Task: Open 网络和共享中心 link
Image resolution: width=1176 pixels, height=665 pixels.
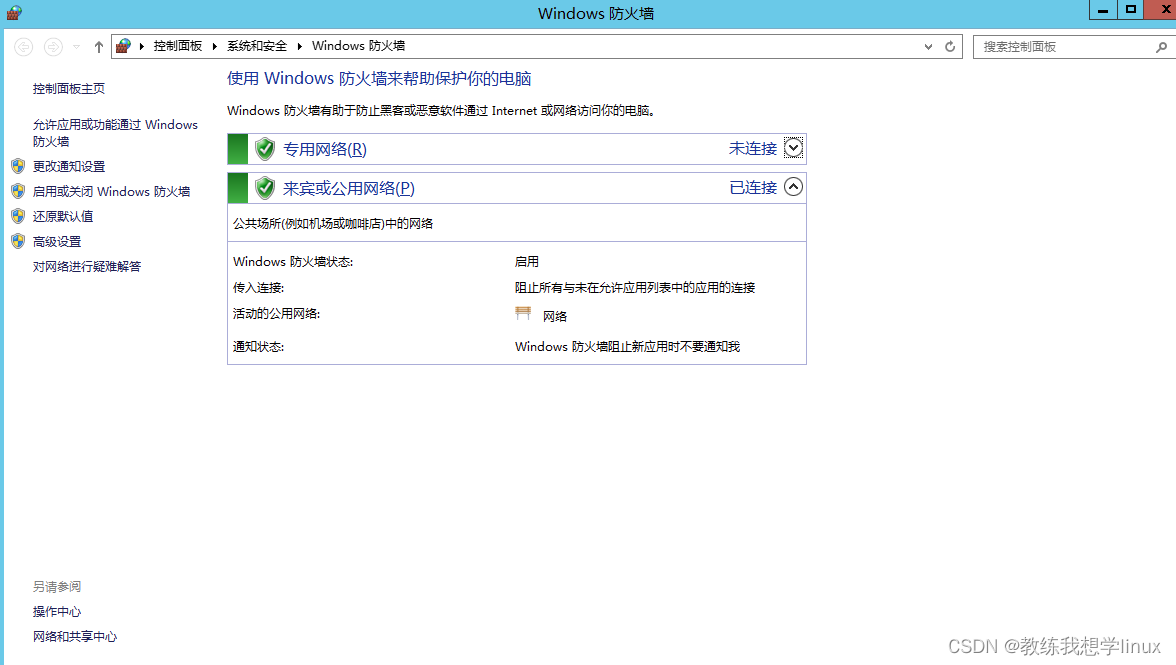Action: [x=74, y=637]
